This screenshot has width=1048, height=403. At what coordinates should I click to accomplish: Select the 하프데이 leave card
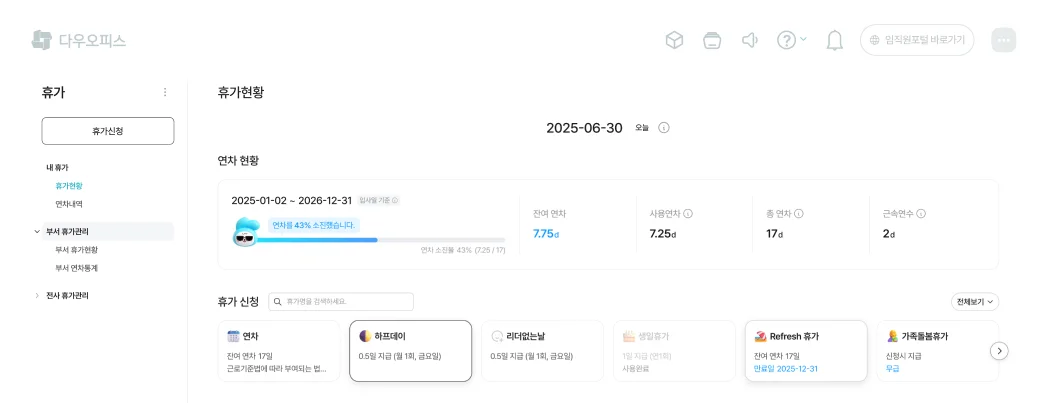(x=410, y=350)
